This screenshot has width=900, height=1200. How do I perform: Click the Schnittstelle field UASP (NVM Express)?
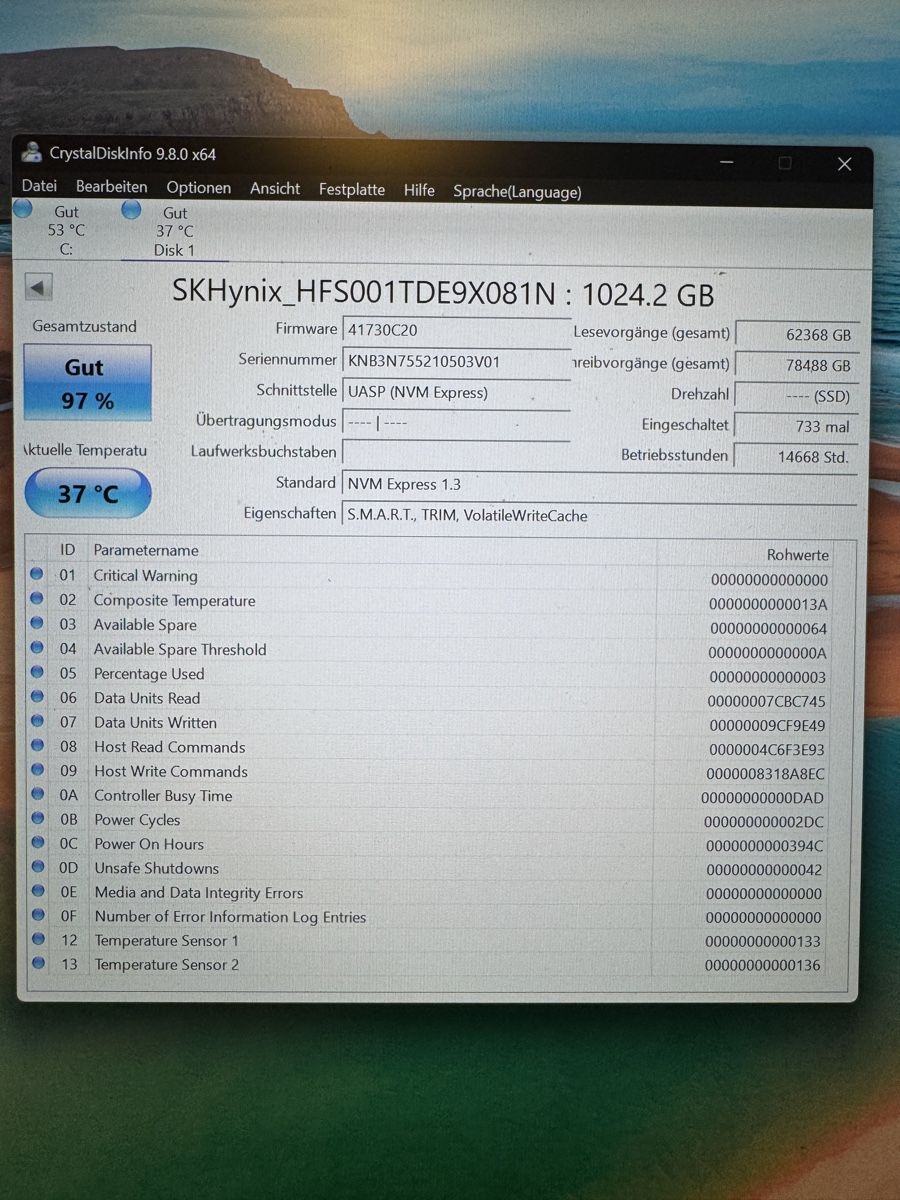coord(456,393)
